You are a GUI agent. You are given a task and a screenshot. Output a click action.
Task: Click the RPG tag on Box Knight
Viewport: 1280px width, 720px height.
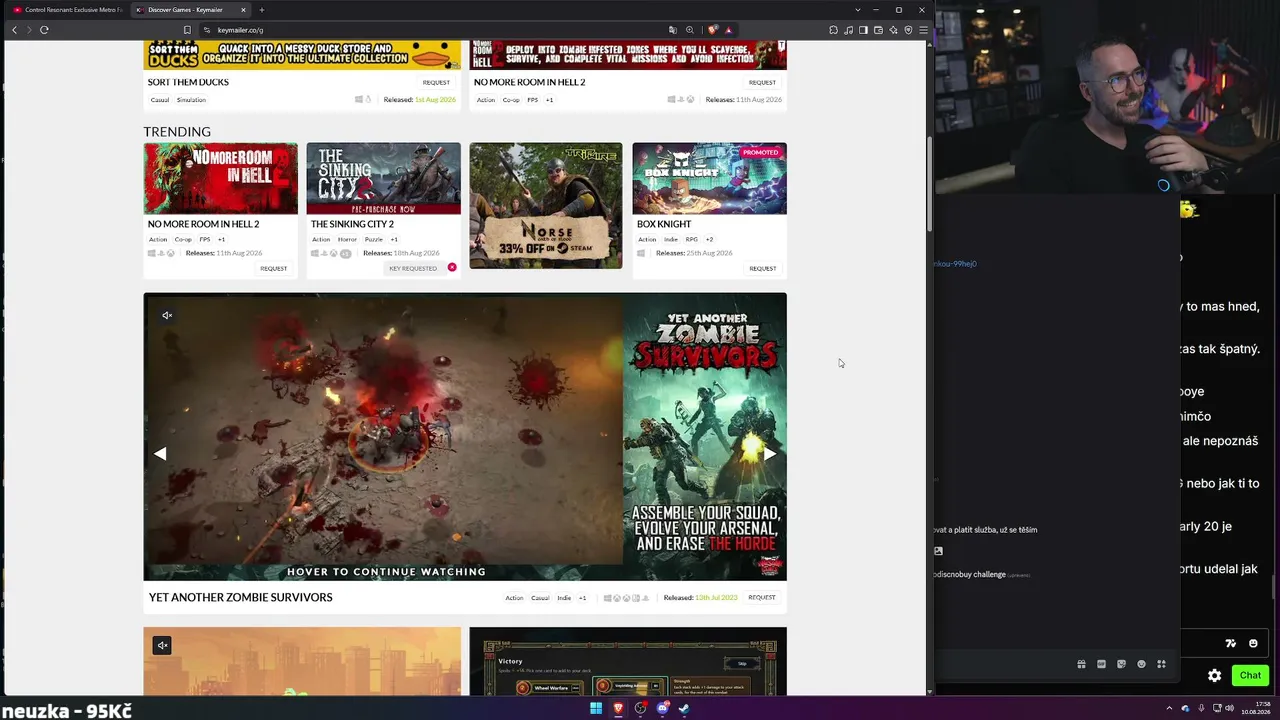[691, 239]
